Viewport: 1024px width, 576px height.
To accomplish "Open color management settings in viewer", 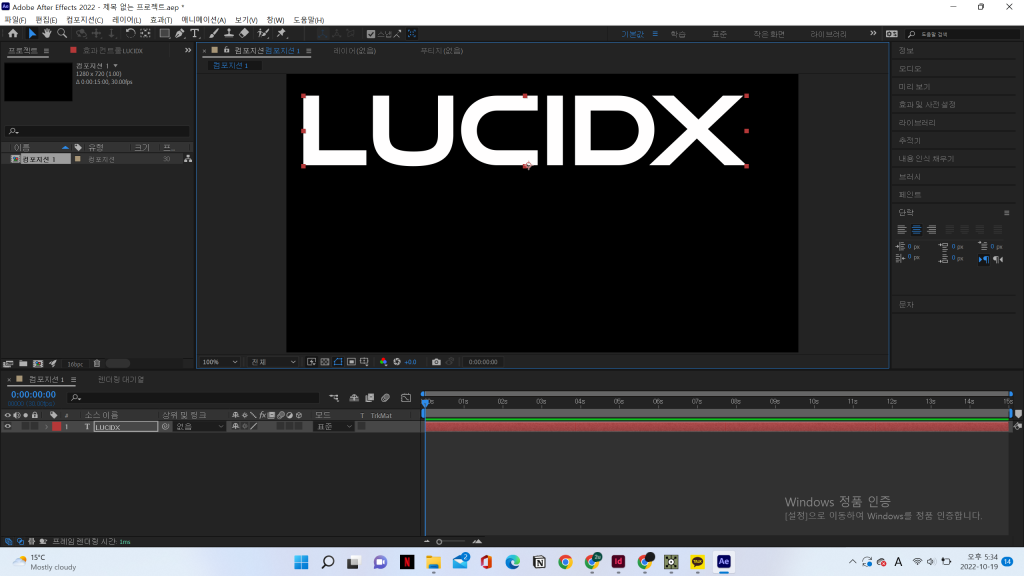I will pyautogui.click(x=383, y=362).
